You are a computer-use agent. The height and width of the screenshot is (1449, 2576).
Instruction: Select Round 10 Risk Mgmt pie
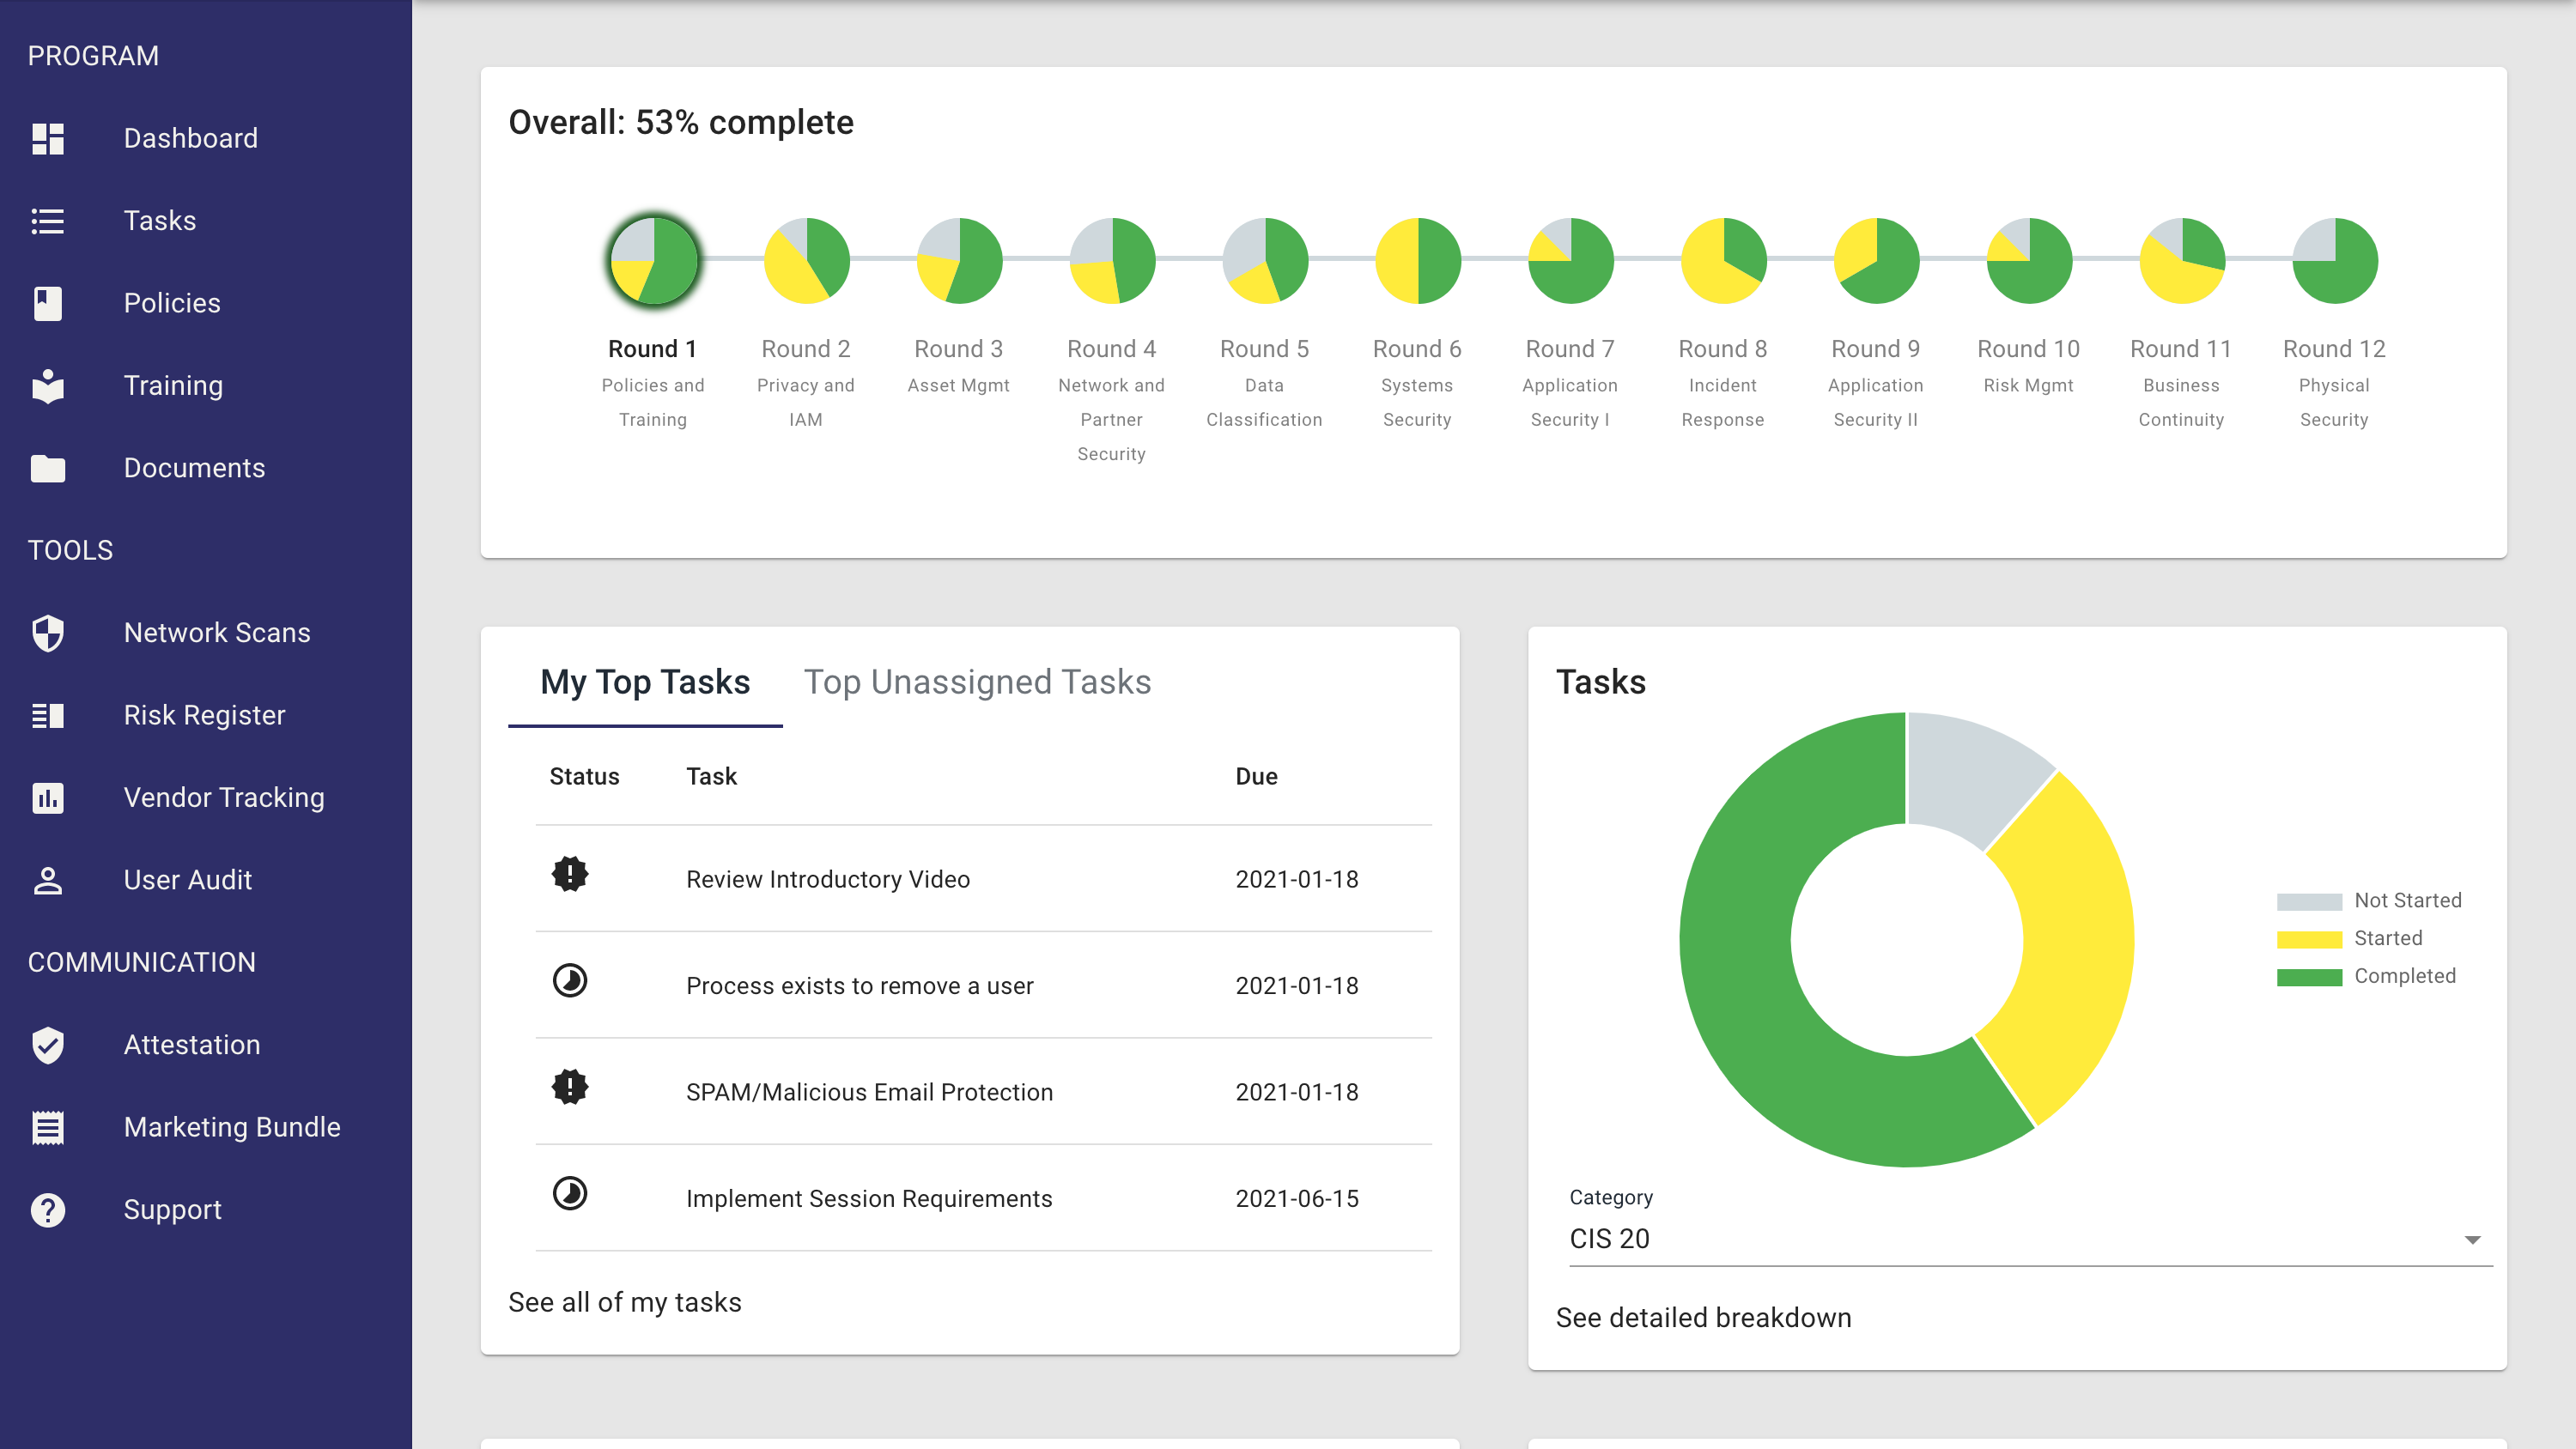(x=2030, y=260)
